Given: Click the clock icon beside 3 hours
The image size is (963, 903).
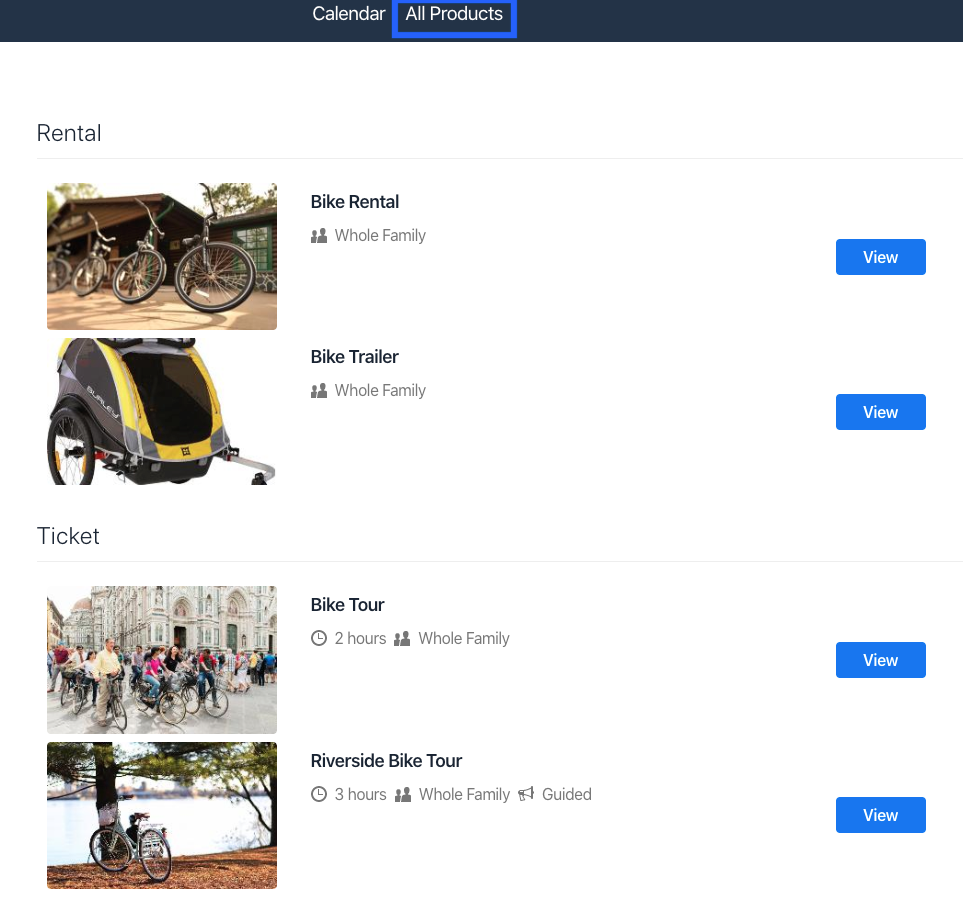Looking at the screenshot, I should [319, 794].
